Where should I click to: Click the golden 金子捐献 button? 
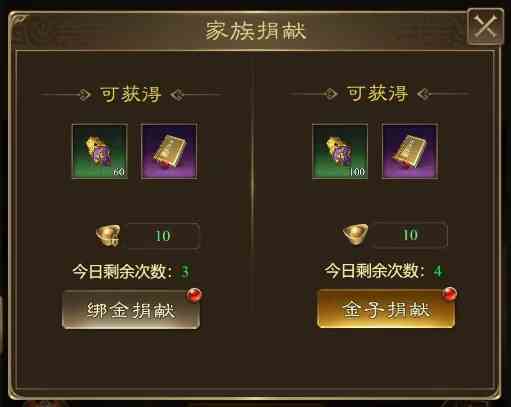tap(386, 309)
